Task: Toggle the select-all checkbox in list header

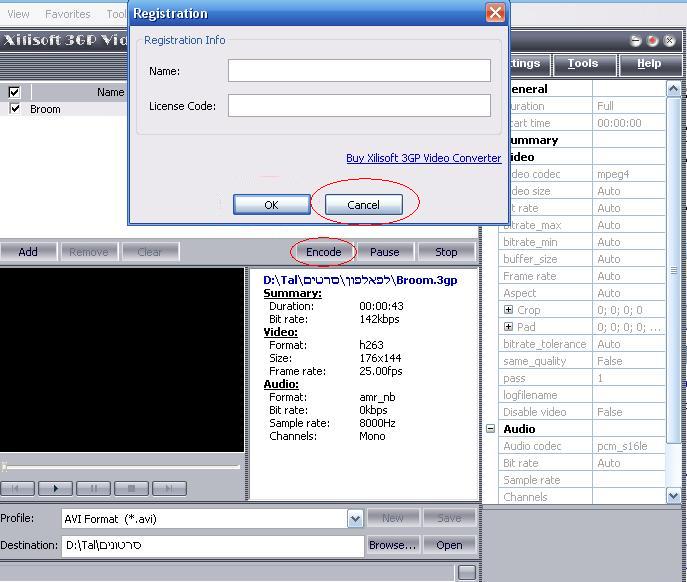Action: [14, 92]
